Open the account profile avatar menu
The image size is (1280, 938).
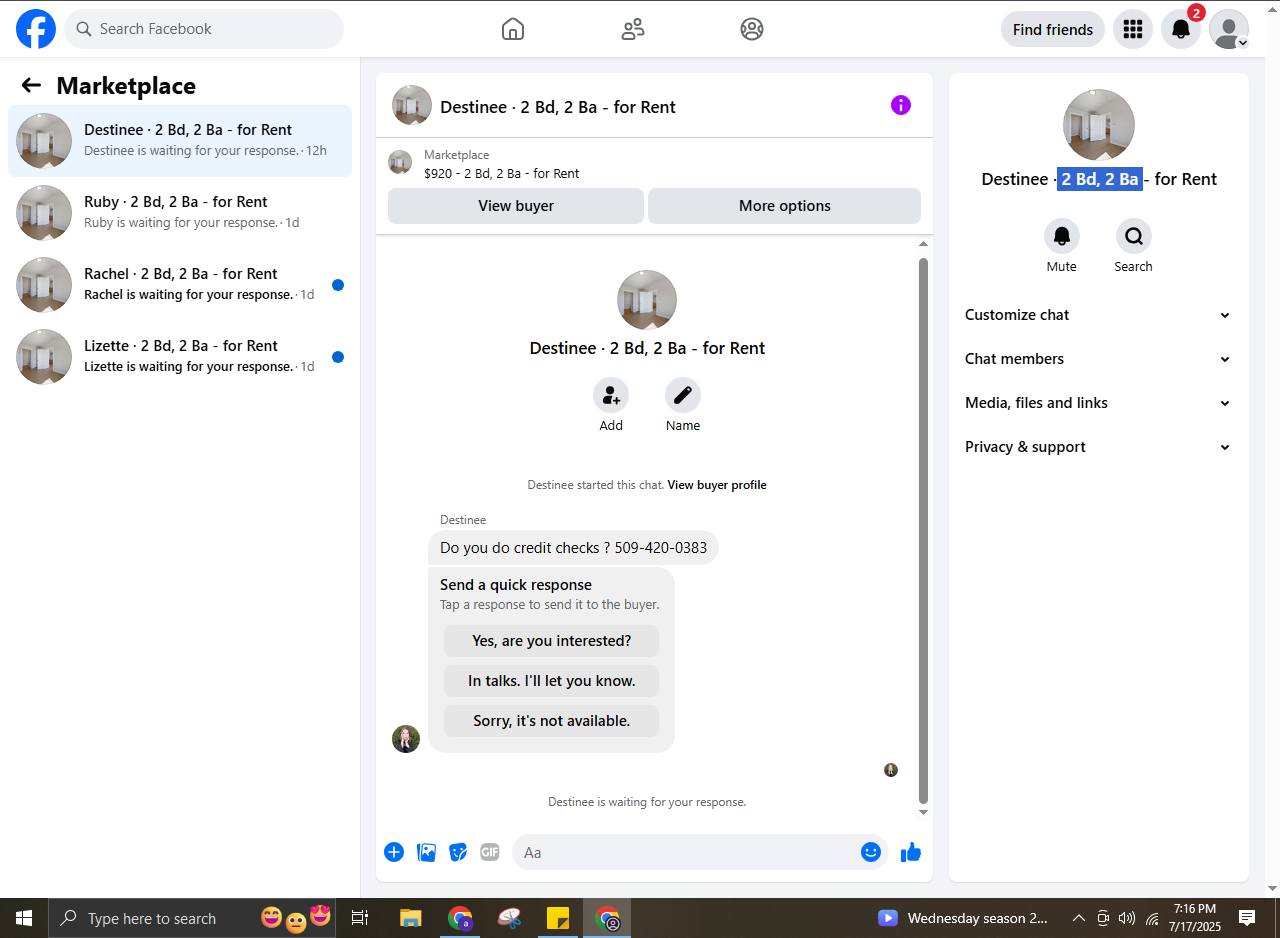[x=1229, y=29]
